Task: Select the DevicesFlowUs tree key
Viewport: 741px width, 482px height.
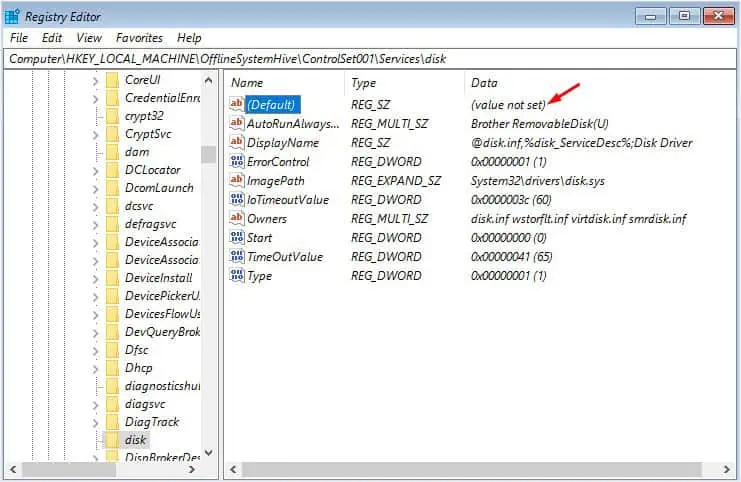Action: click(x=162, y=314)
